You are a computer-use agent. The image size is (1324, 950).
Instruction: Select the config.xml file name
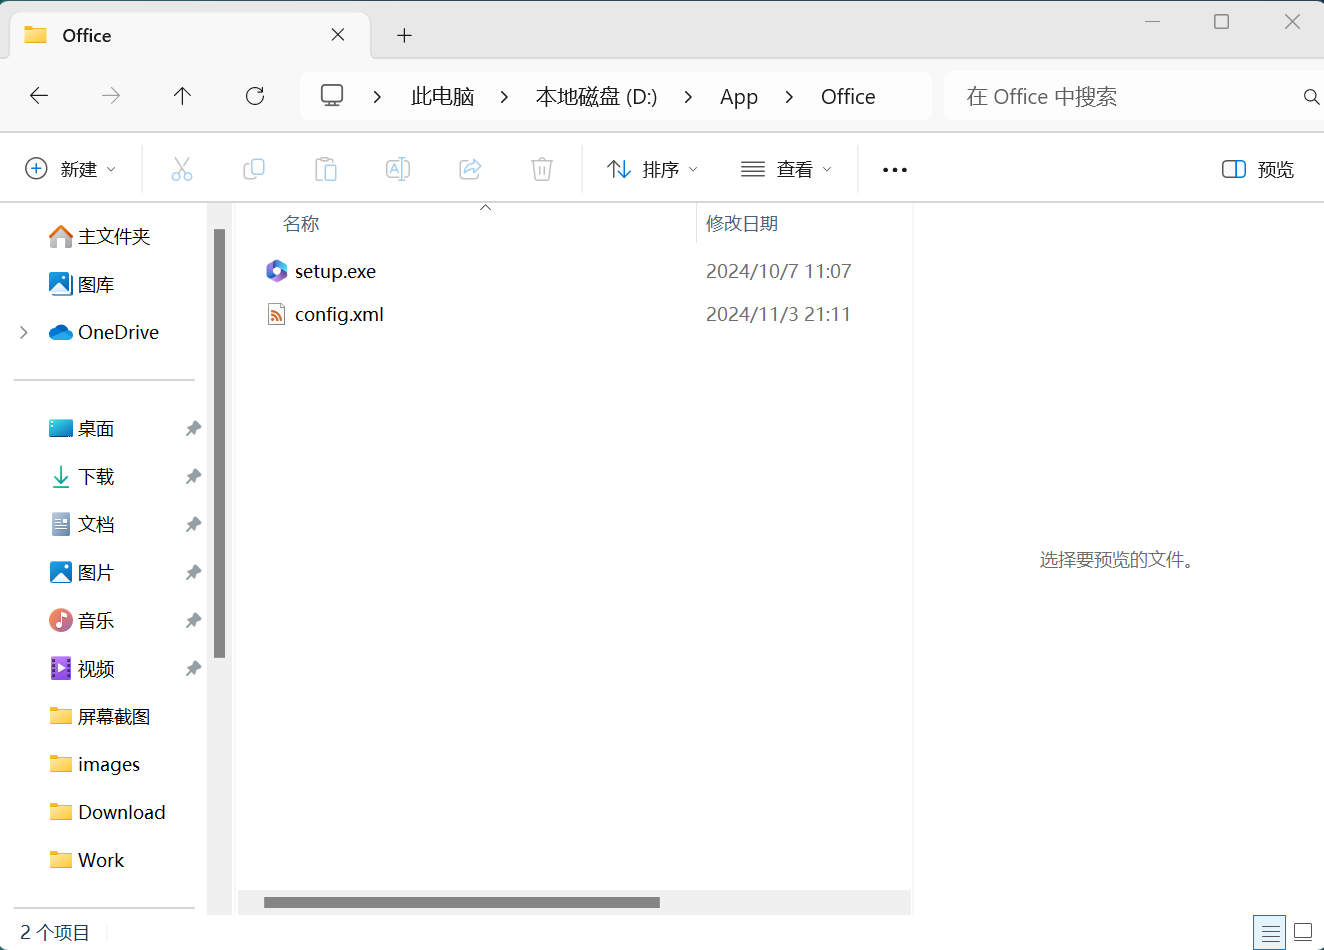coord(339,314)
